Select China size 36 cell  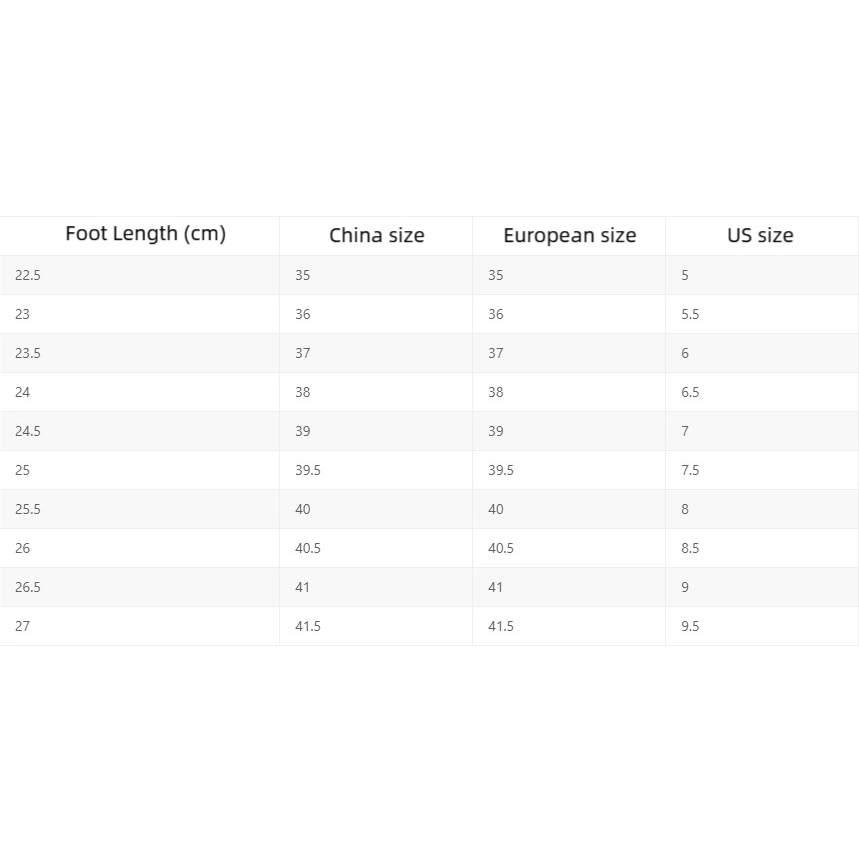click(x=303, y=314)
